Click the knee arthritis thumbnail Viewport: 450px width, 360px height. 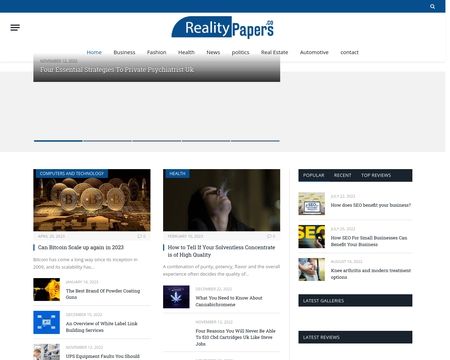(x=312, y=269)
